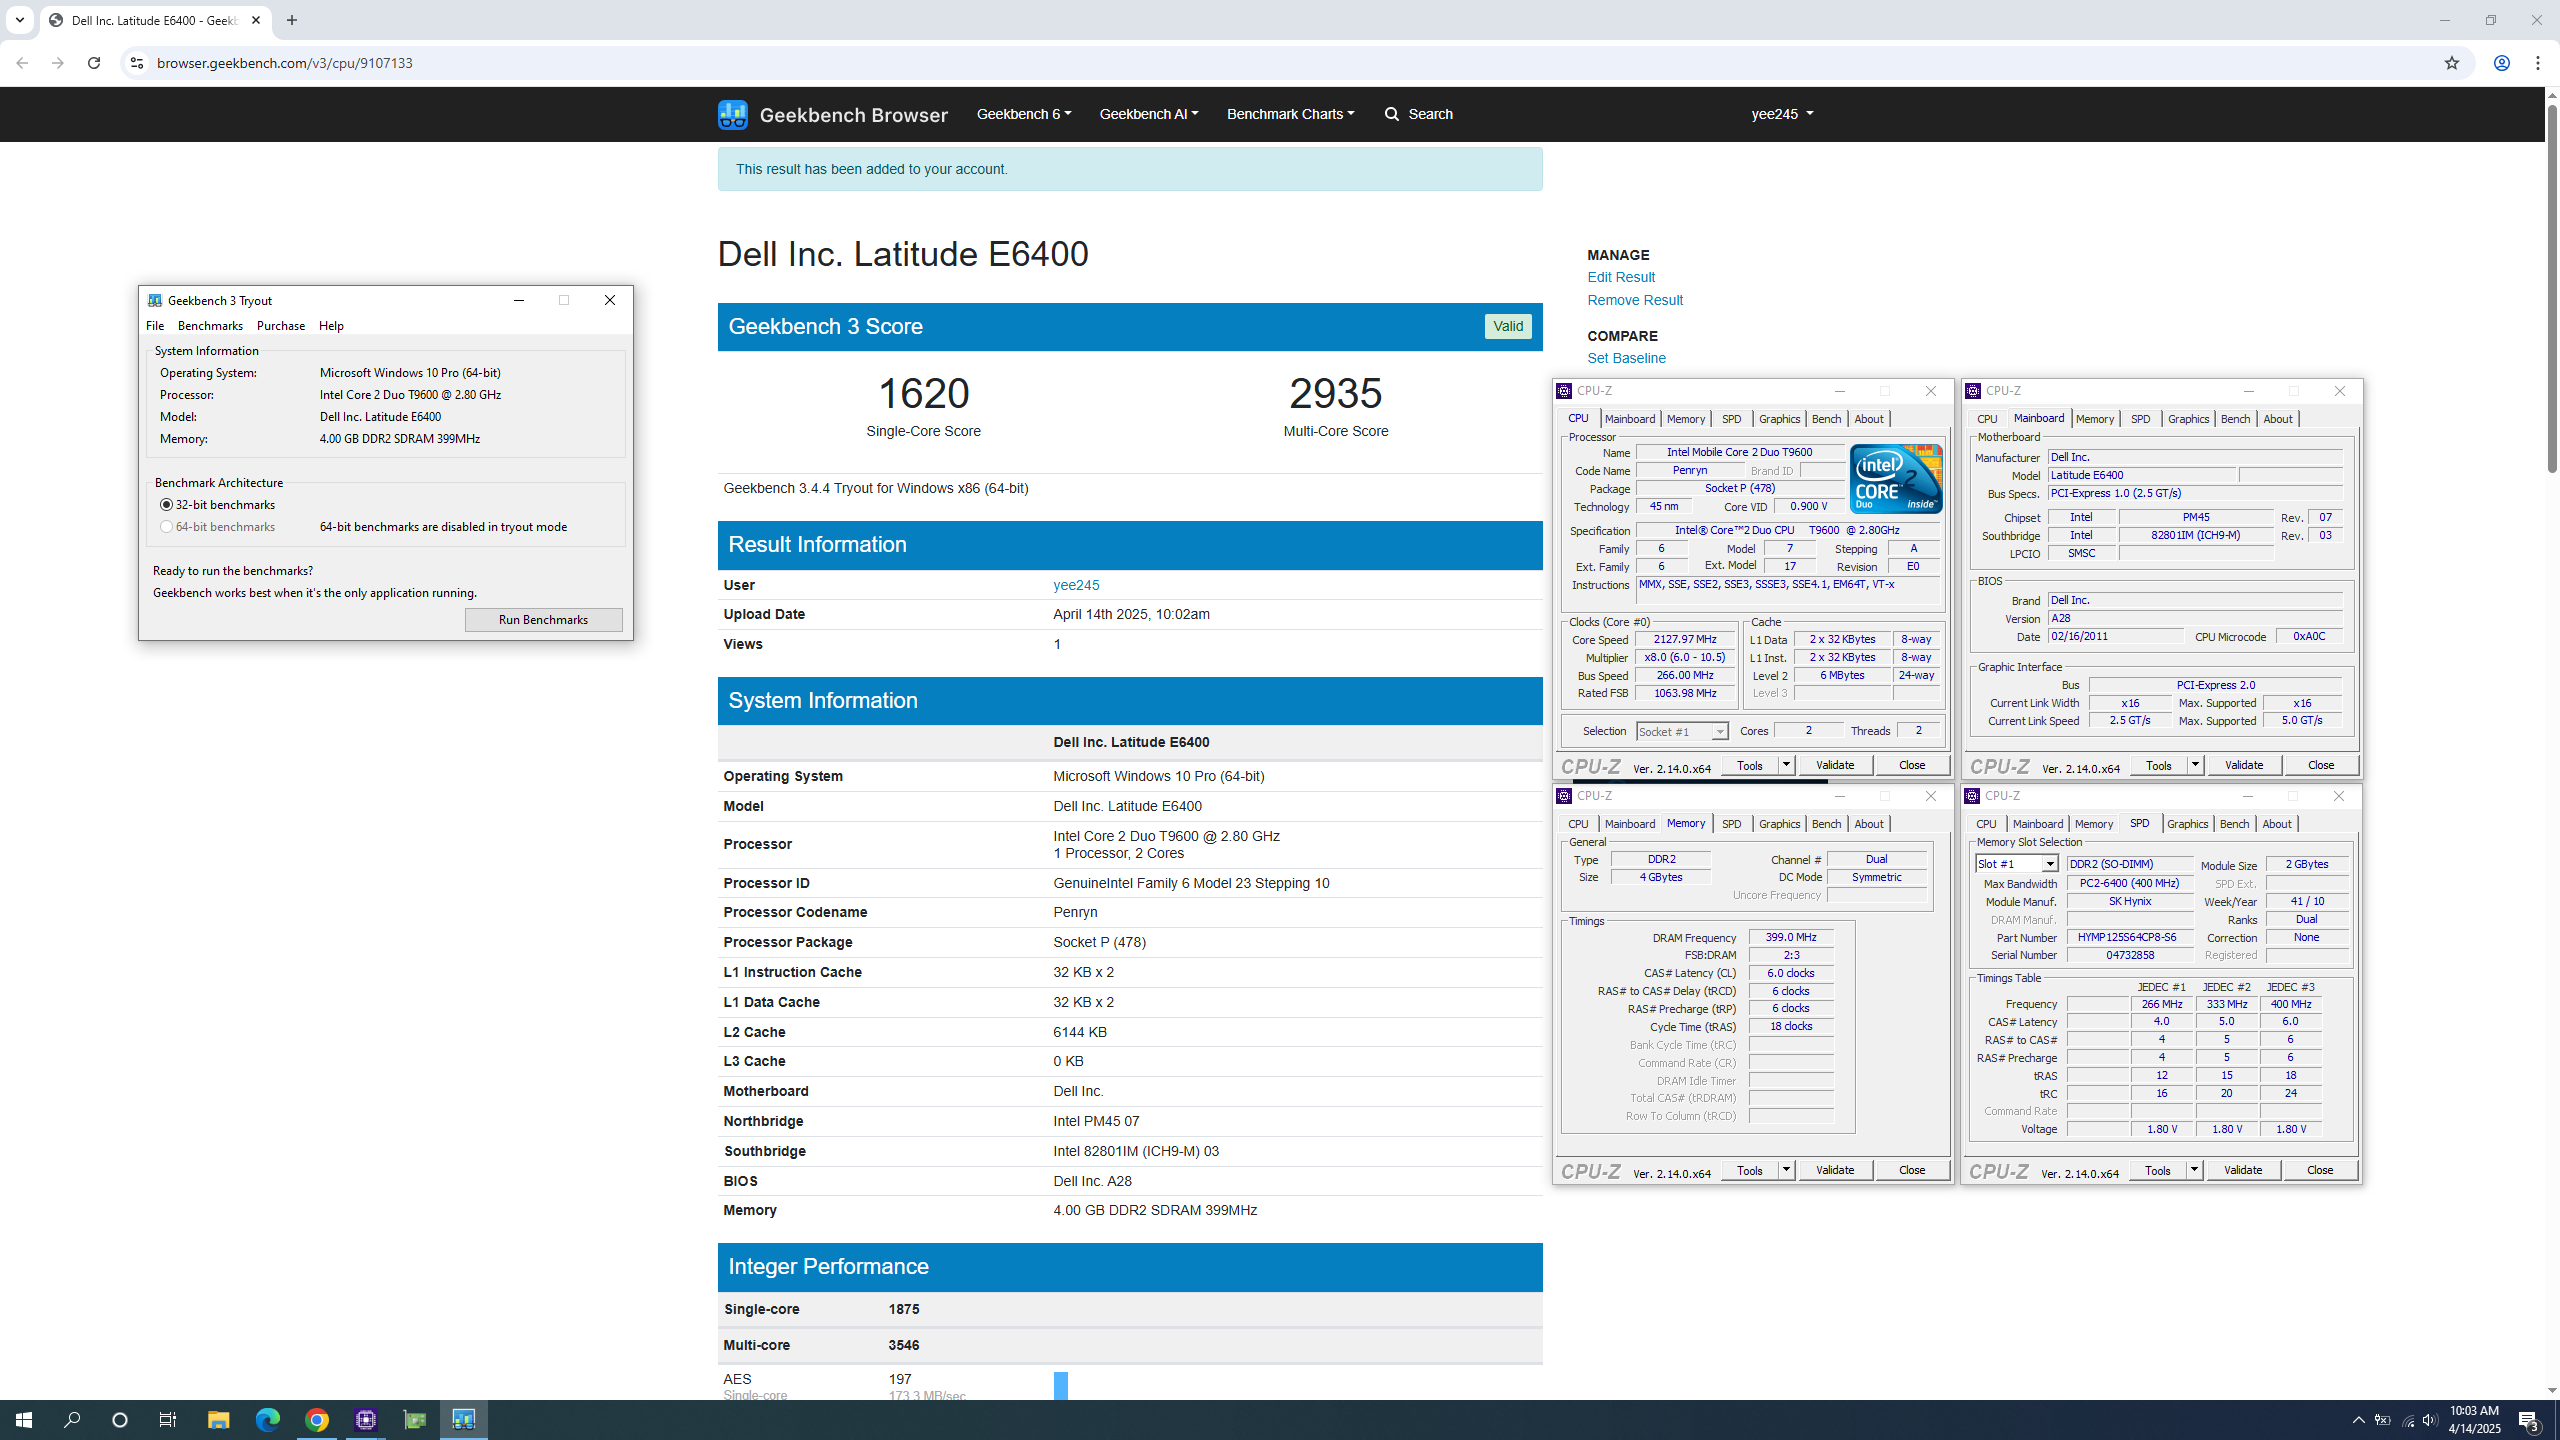Screen dimensions: 2560x1440
Task: Open Task View on the taskbar
Action: [168, 1420]
